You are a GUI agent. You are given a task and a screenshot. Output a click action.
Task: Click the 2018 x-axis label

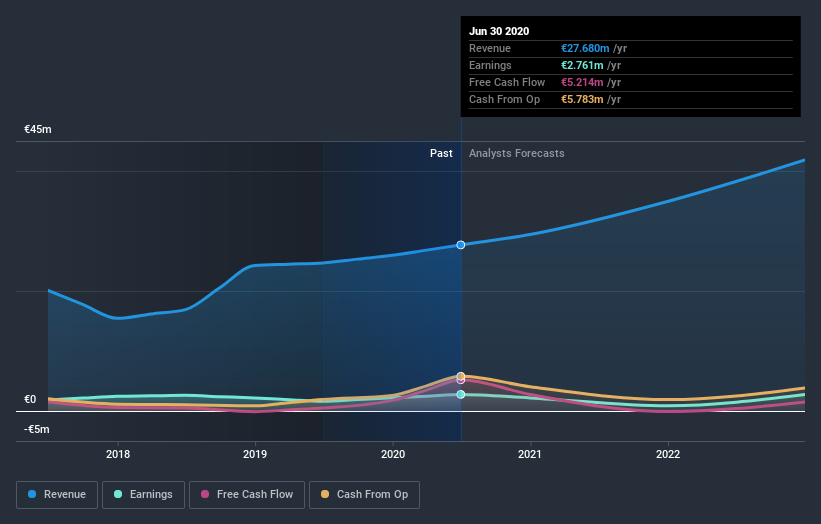(118, 454)
